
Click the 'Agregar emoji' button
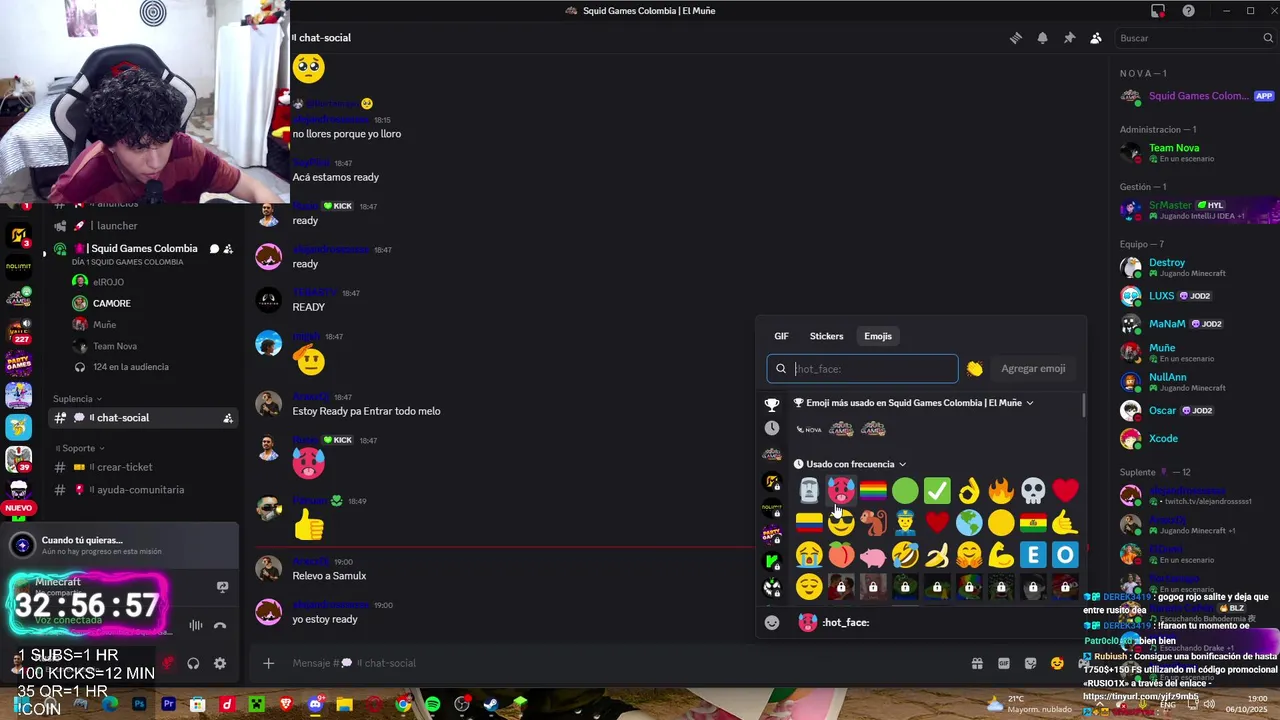pos(1033,369)
